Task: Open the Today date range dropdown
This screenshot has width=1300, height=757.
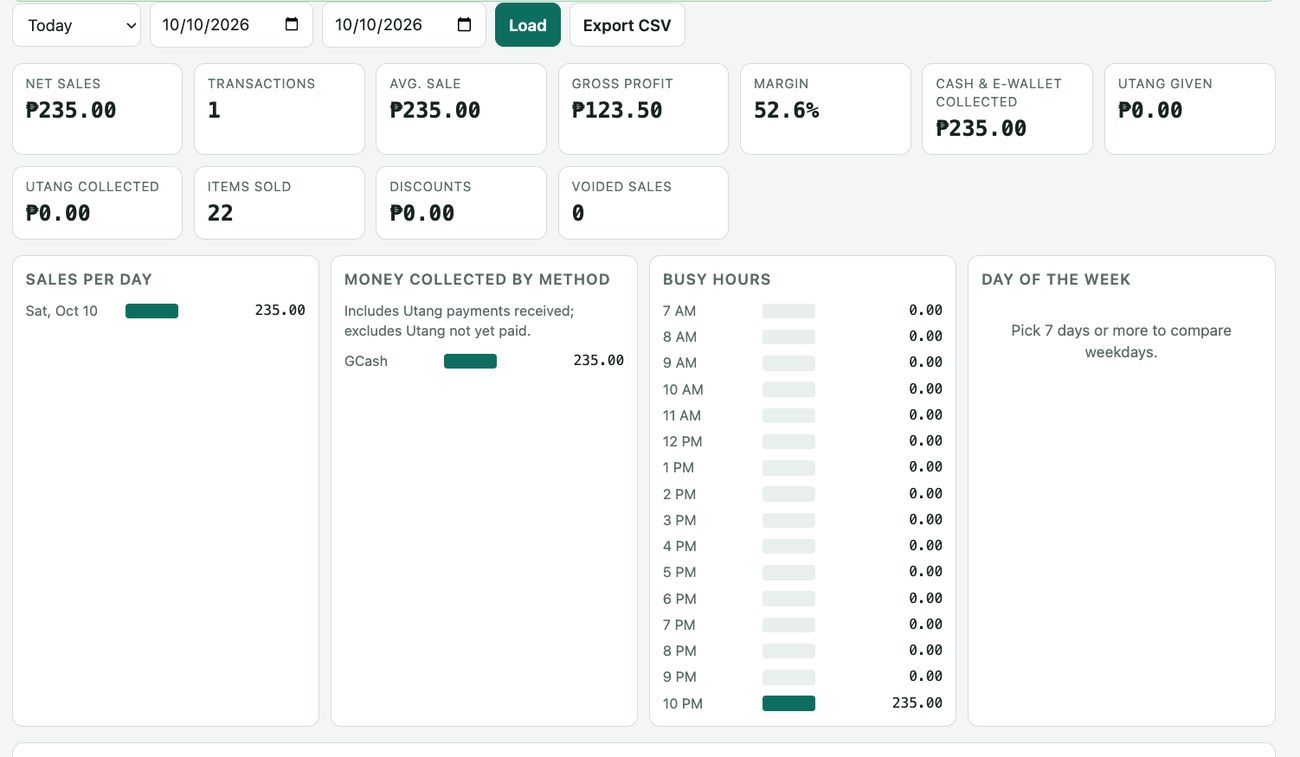Action: tap(77, 25)
